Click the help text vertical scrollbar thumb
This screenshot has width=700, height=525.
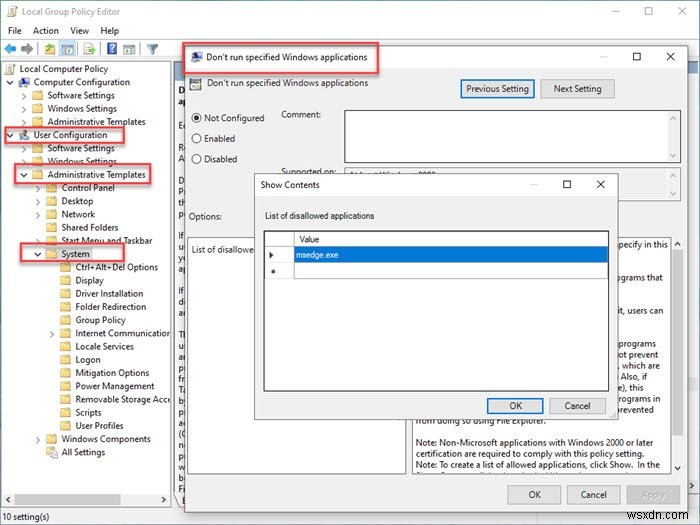click(x=678, y=342)
